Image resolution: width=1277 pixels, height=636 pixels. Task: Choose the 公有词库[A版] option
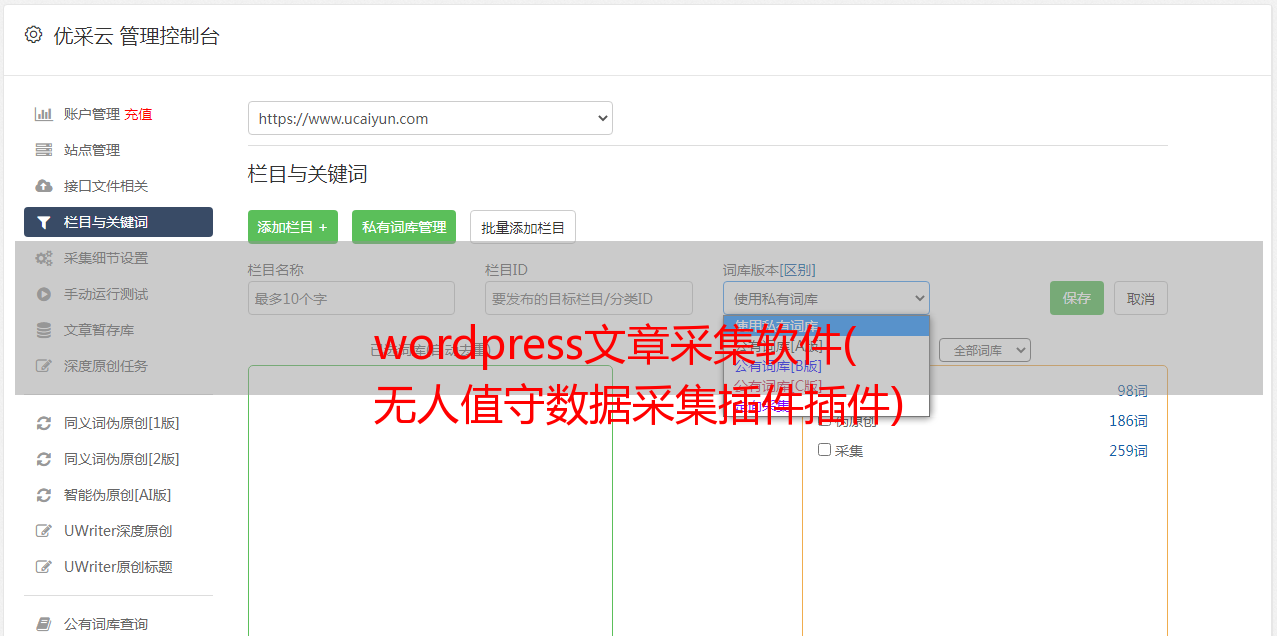(x=826, y=346)
